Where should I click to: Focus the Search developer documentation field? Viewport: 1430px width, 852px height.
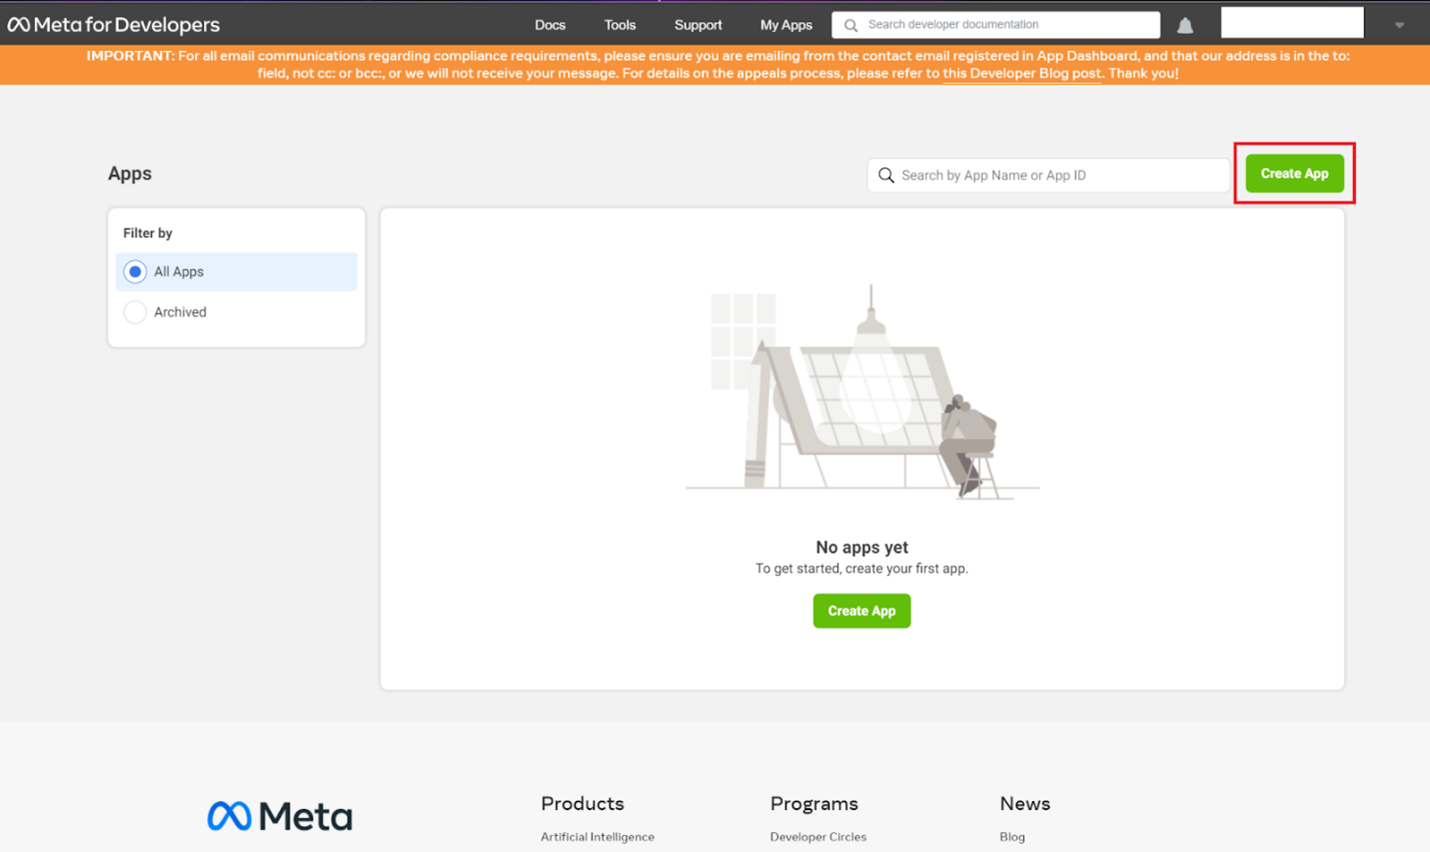(996, 25)
